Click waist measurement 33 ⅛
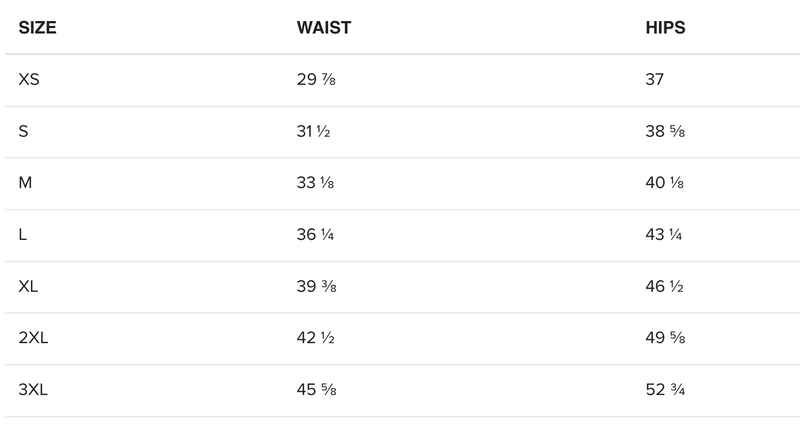The height and width of the screenshot is (428, 800). coord(316,183)
